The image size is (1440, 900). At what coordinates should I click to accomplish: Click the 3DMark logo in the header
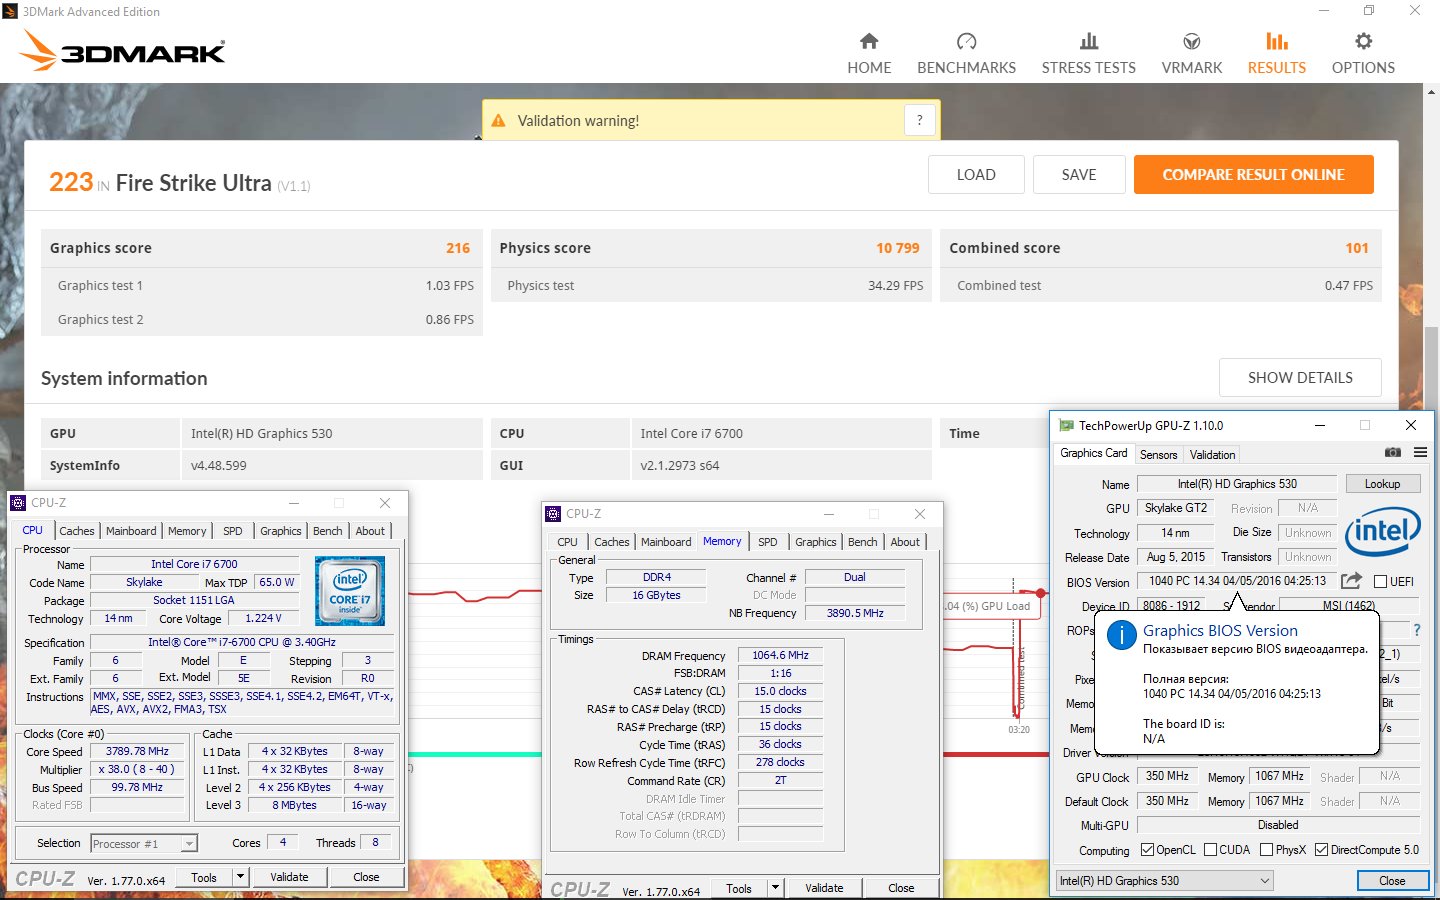(124, 50)
